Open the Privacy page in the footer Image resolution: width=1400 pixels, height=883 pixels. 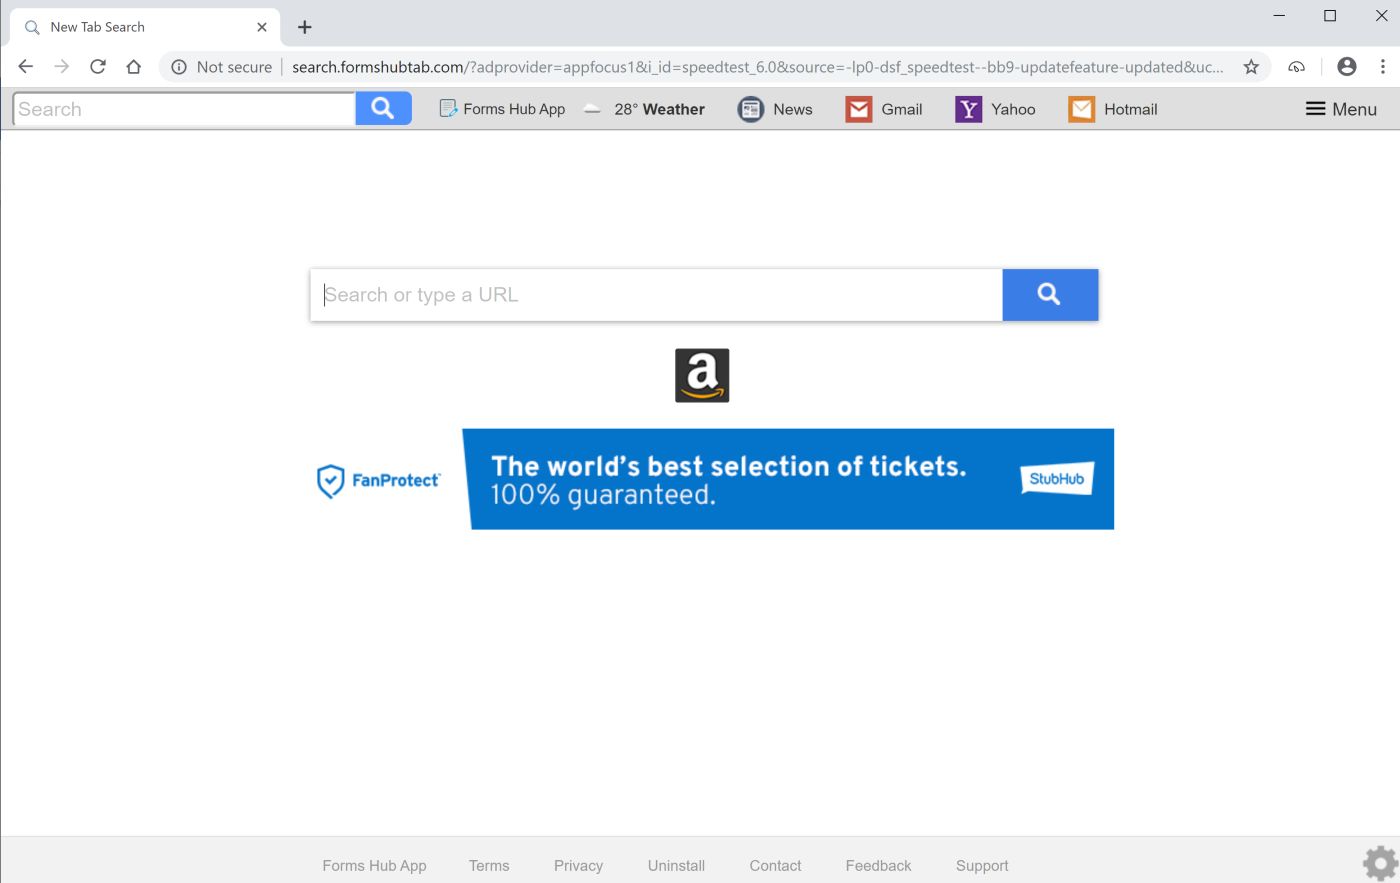pos(578,865)
